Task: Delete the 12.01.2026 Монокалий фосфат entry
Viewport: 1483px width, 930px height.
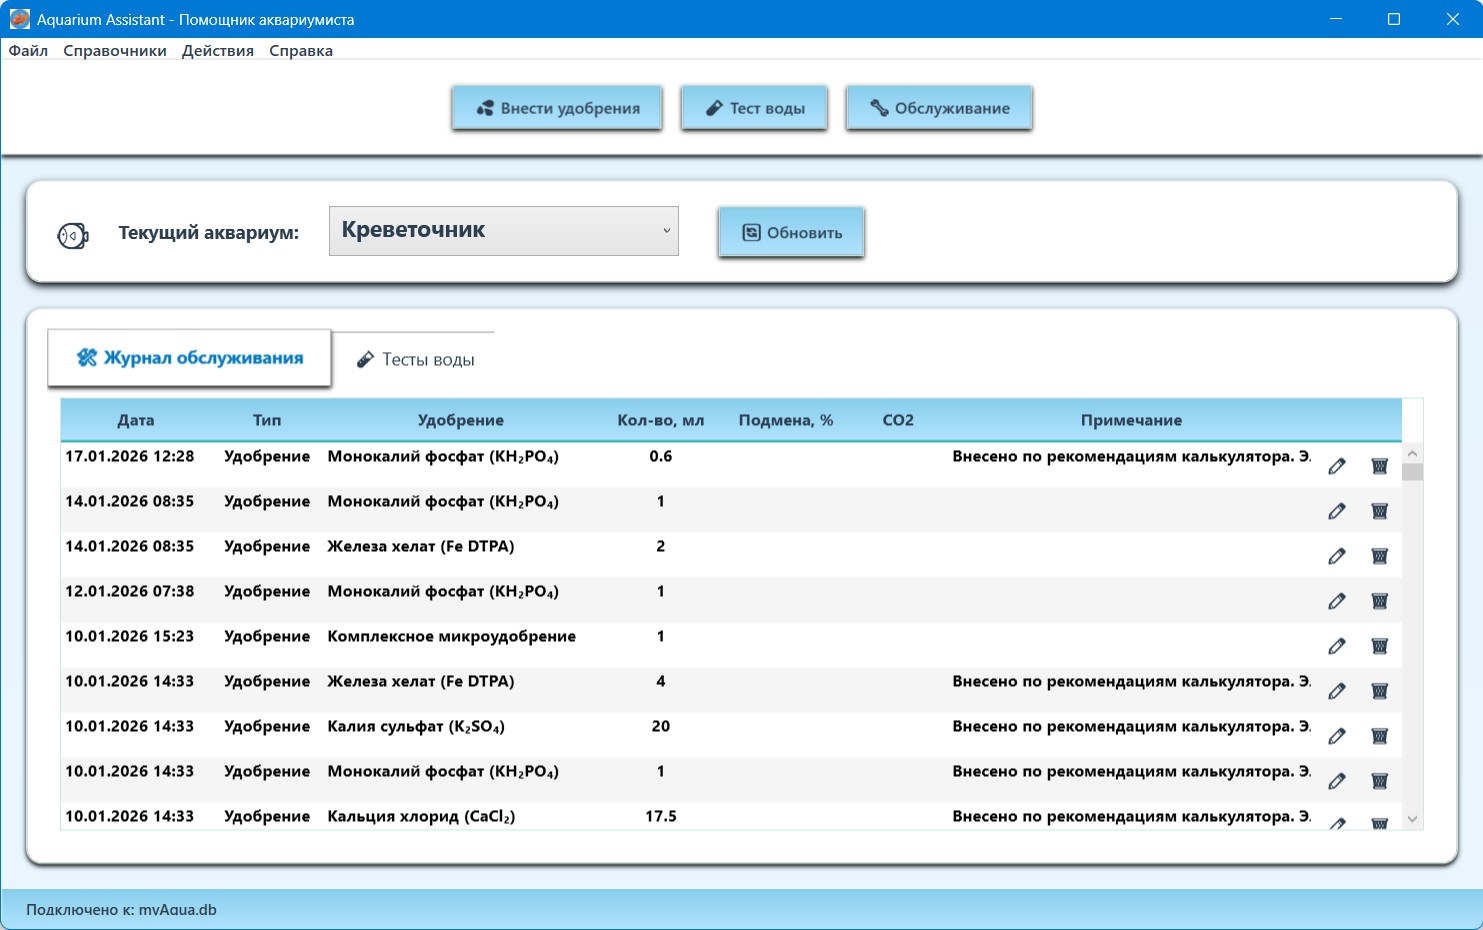Action: 1379,601
